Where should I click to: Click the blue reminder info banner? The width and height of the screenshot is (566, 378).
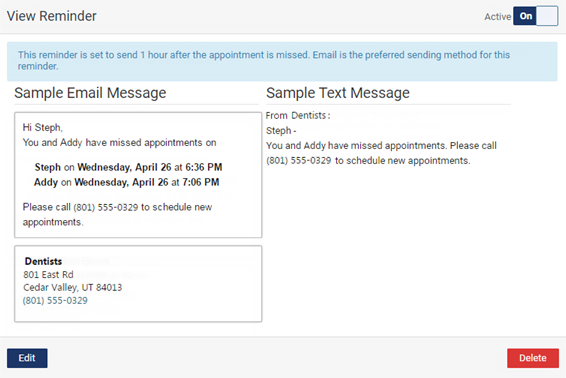tap(282, 61)
